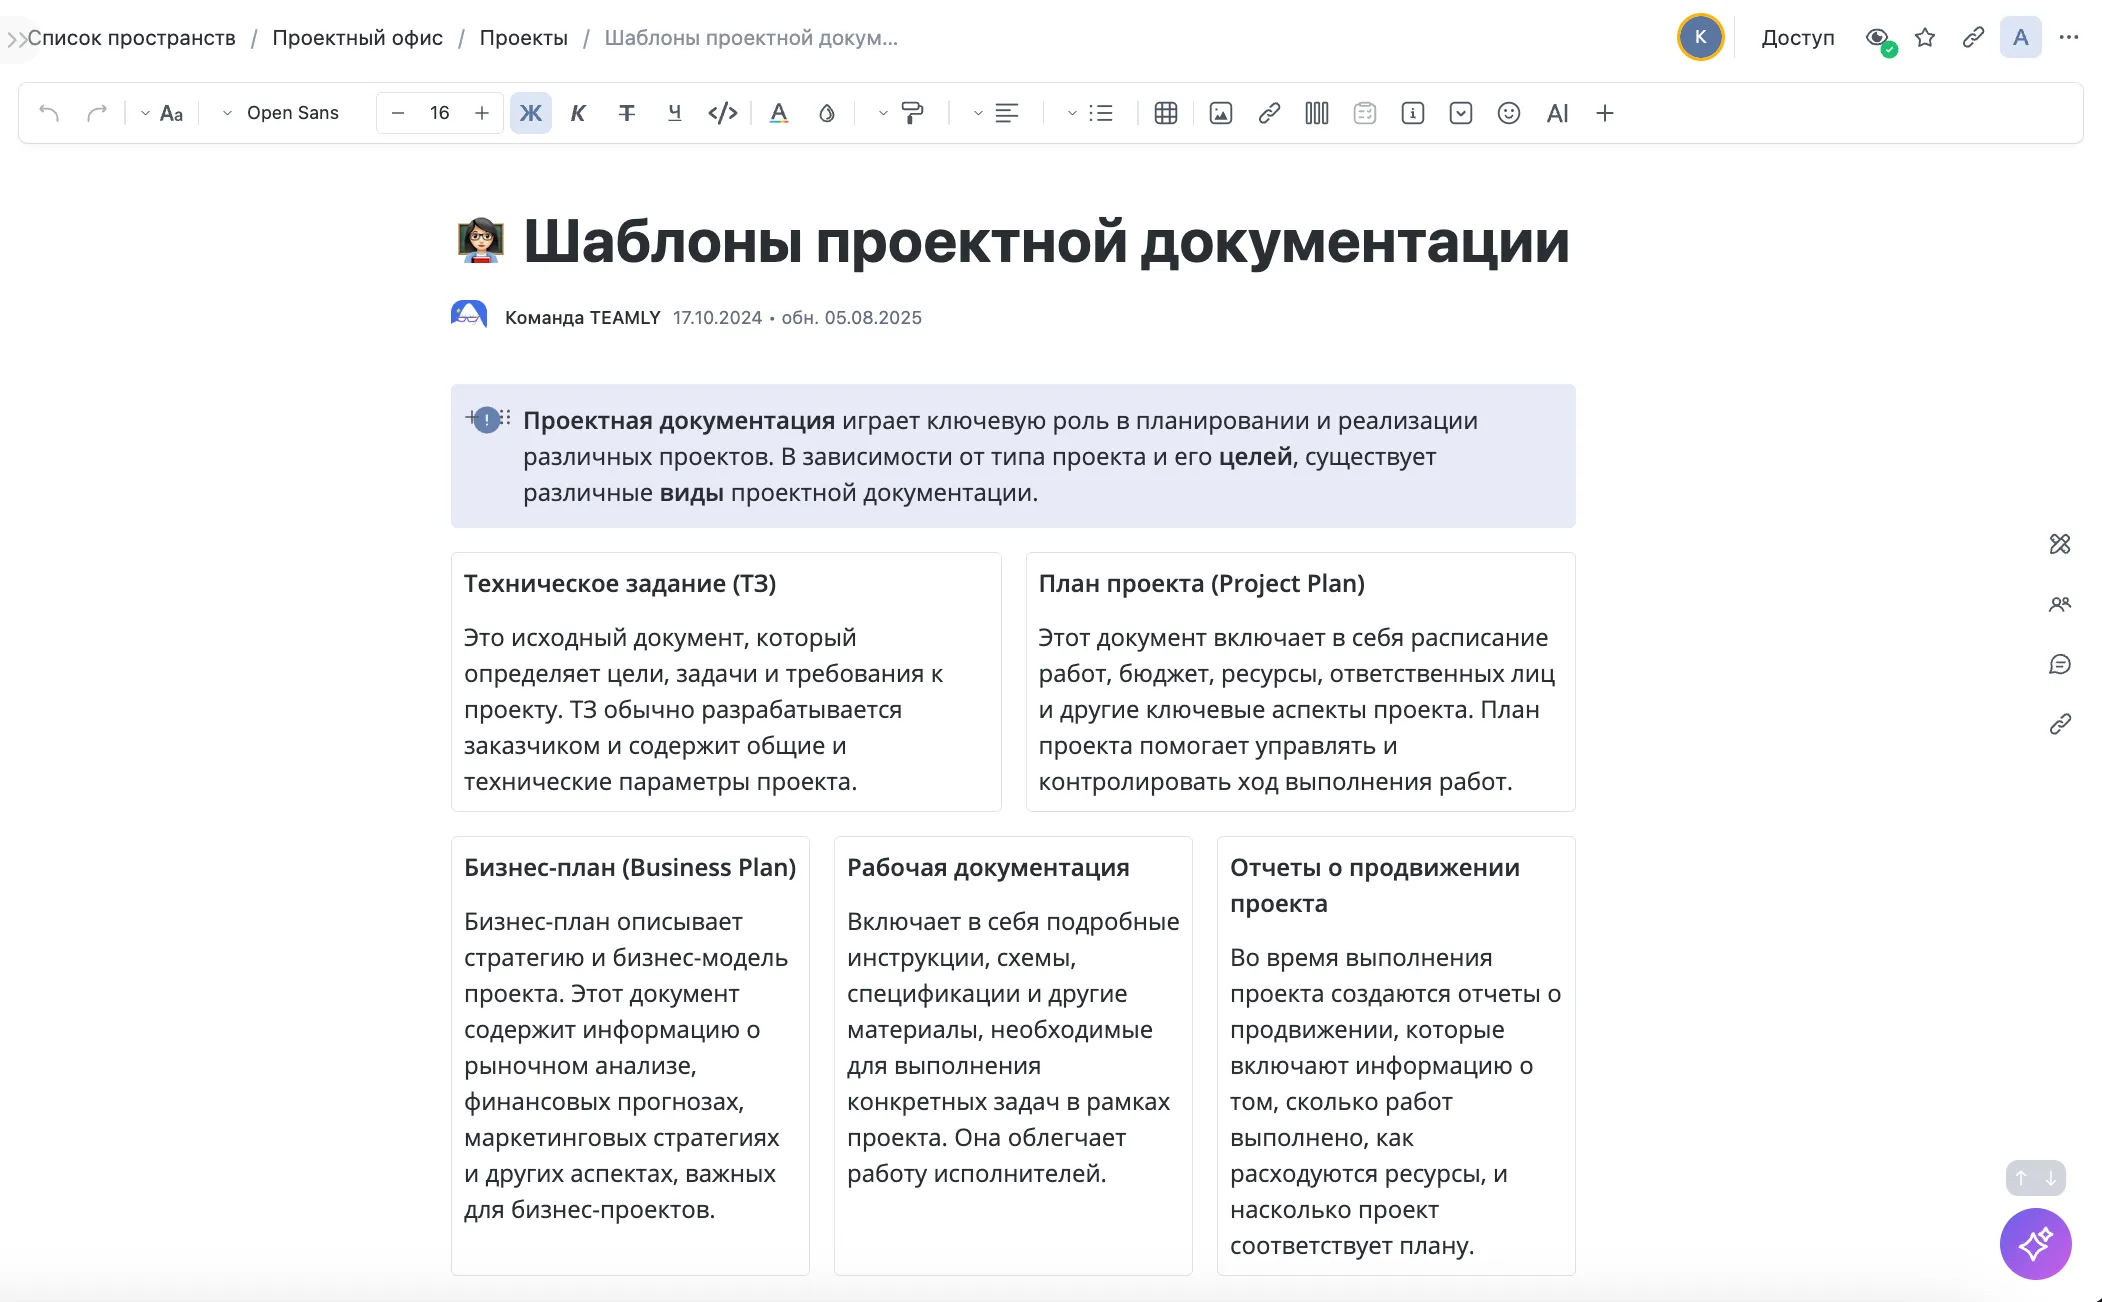Select the format painter roller tool
This screenshot has height=1302, width=2102.
tap(912, 113)
